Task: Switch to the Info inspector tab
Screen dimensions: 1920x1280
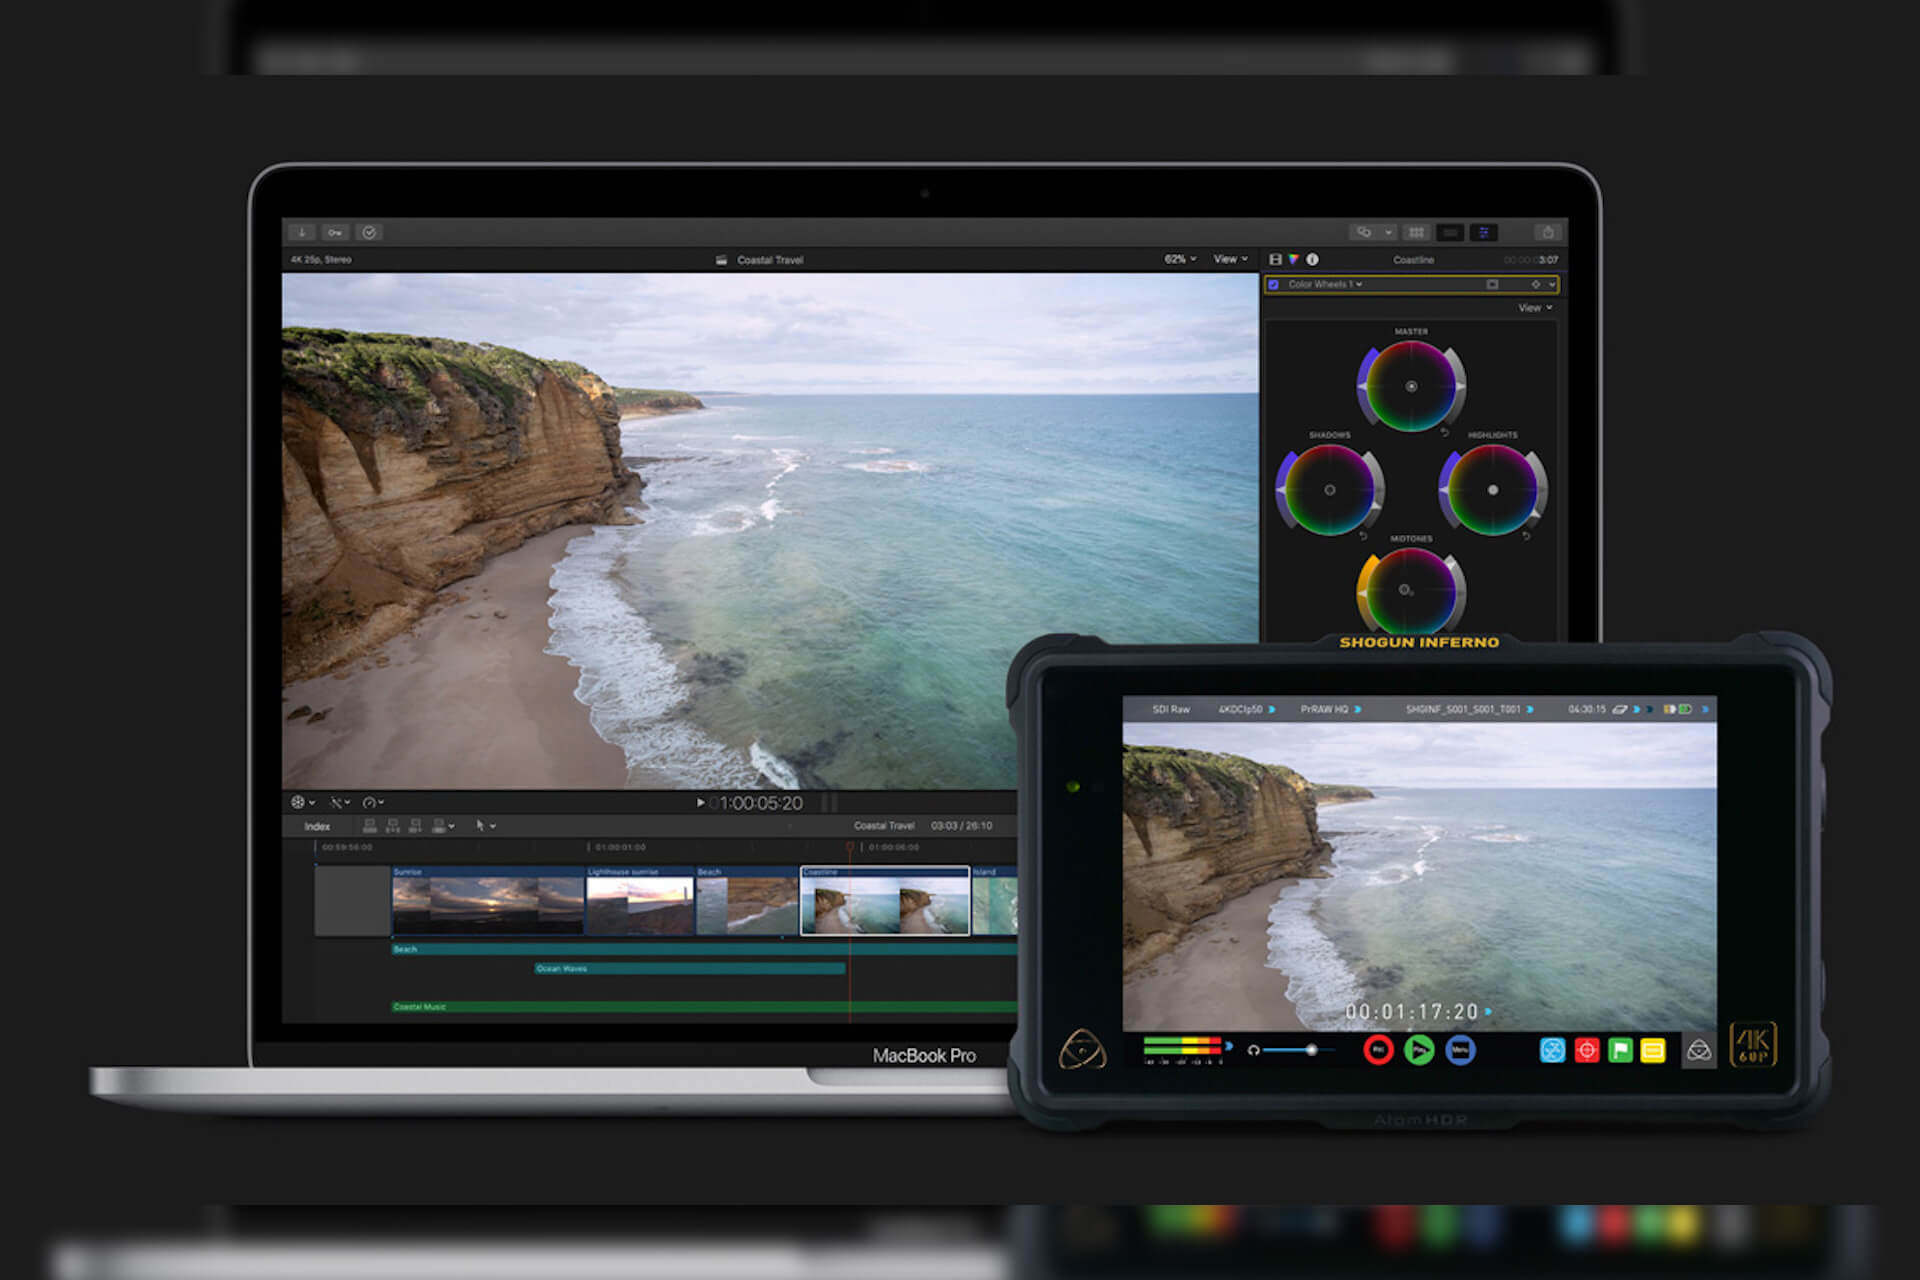Action: tap(1312, 259)
